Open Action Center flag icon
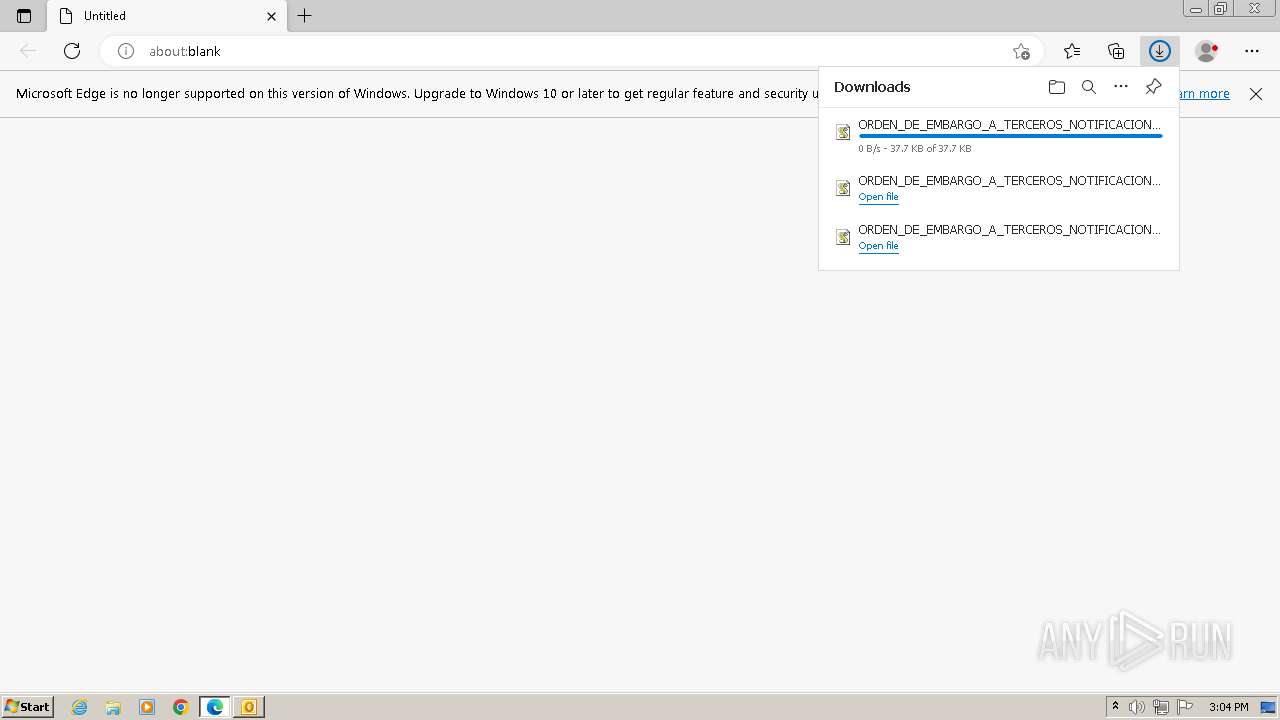1280x720 pixels. [1185, 707]
